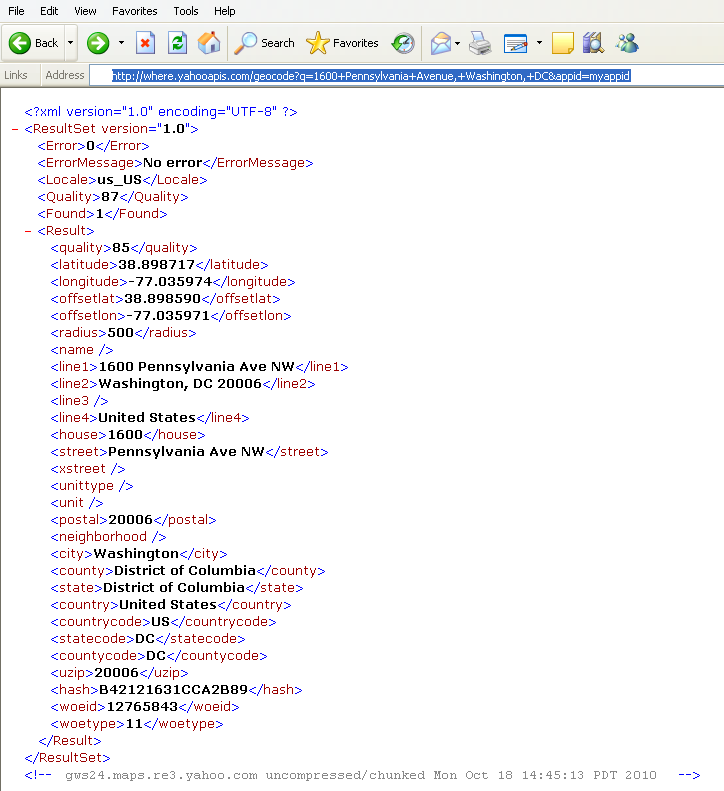Viewport: 724px width, 791px height.
Task: Click the Mail envelope icon
Action: pyautogui.click(x=440, y=43)
